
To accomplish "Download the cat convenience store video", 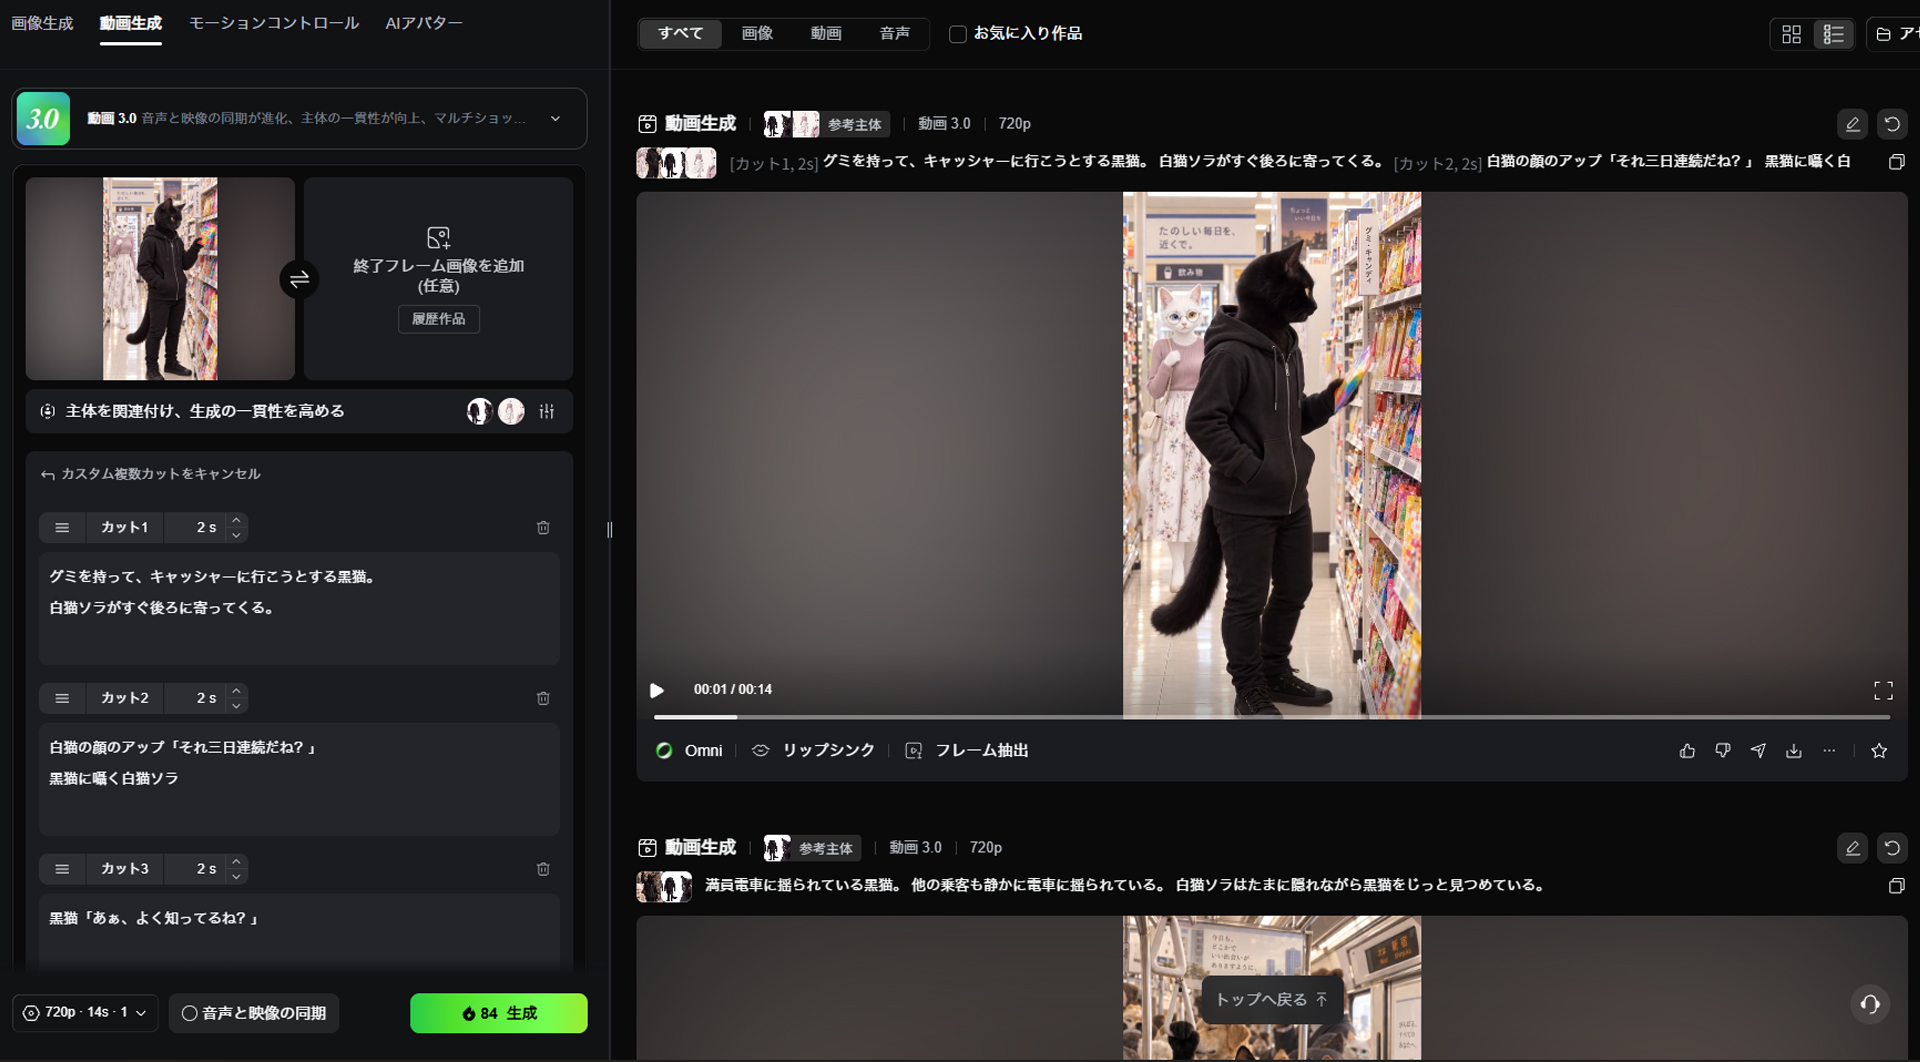I will point(1794,751).
